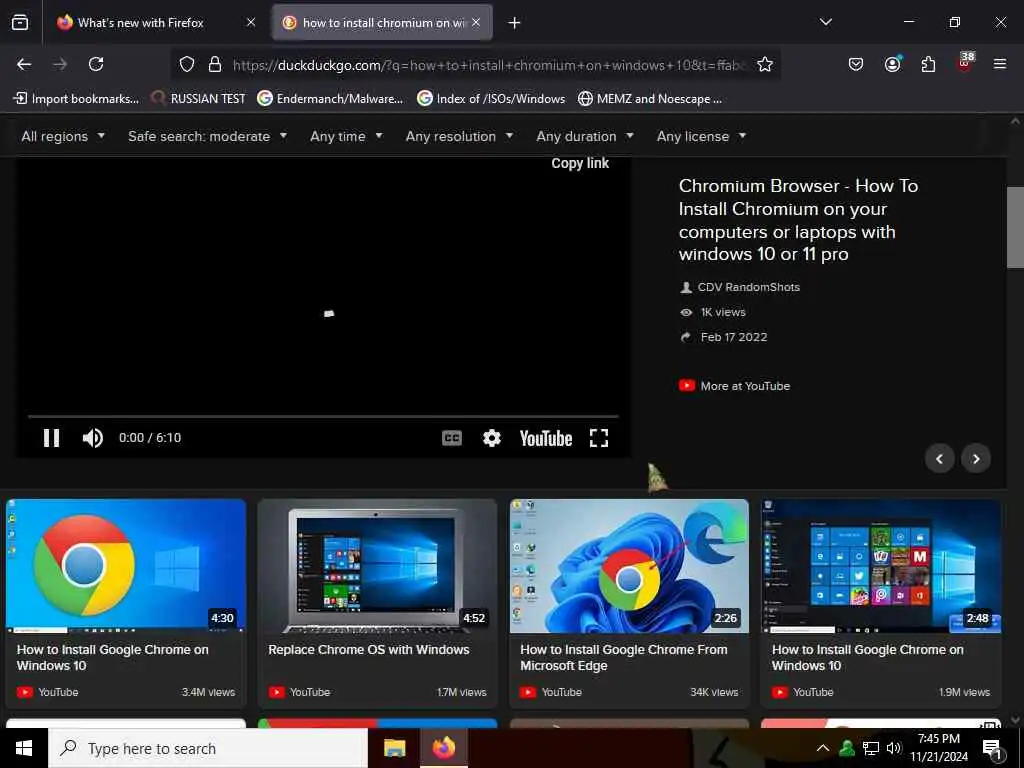Expand the Any time filter
Image resolution: width=1024 pixels, height=768 pixels.
(346, 136)
